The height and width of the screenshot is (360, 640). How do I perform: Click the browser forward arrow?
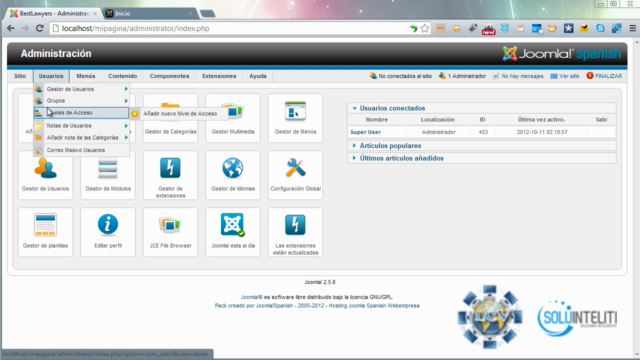[x=25, y=28]
